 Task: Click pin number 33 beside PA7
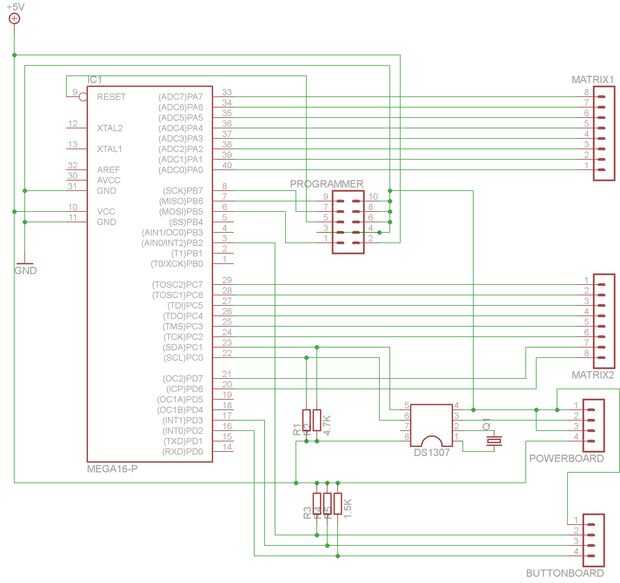227,92
